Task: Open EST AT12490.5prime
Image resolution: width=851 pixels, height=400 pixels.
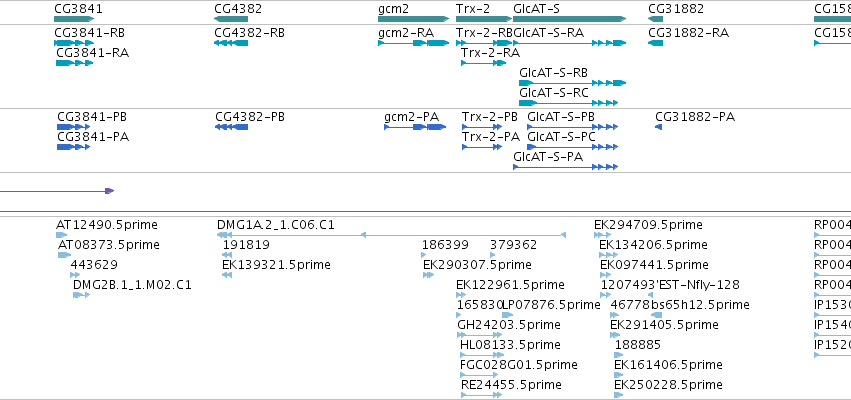Action: (107, 225)
